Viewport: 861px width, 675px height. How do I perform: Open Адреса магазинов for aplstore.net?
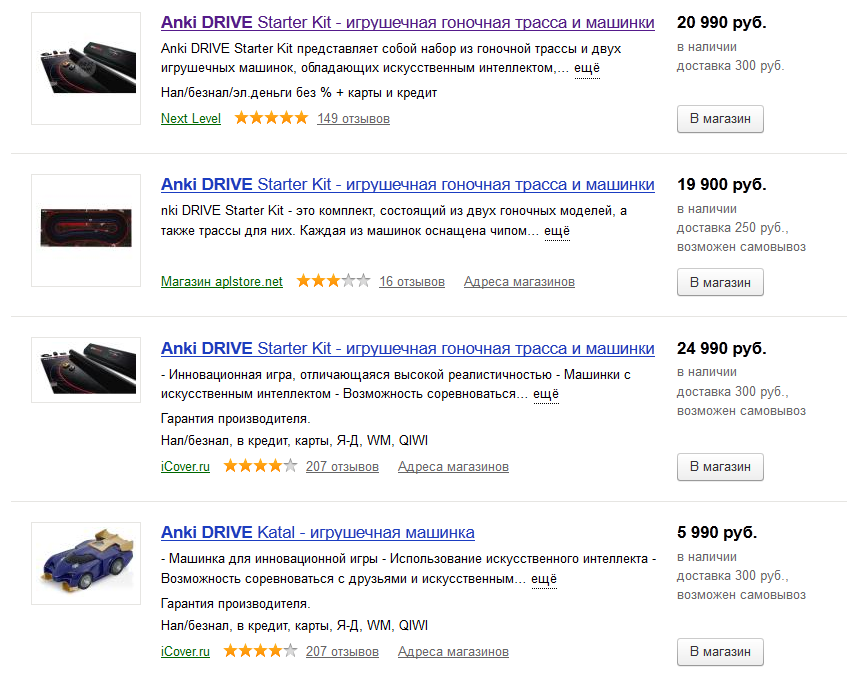[518, 281]
